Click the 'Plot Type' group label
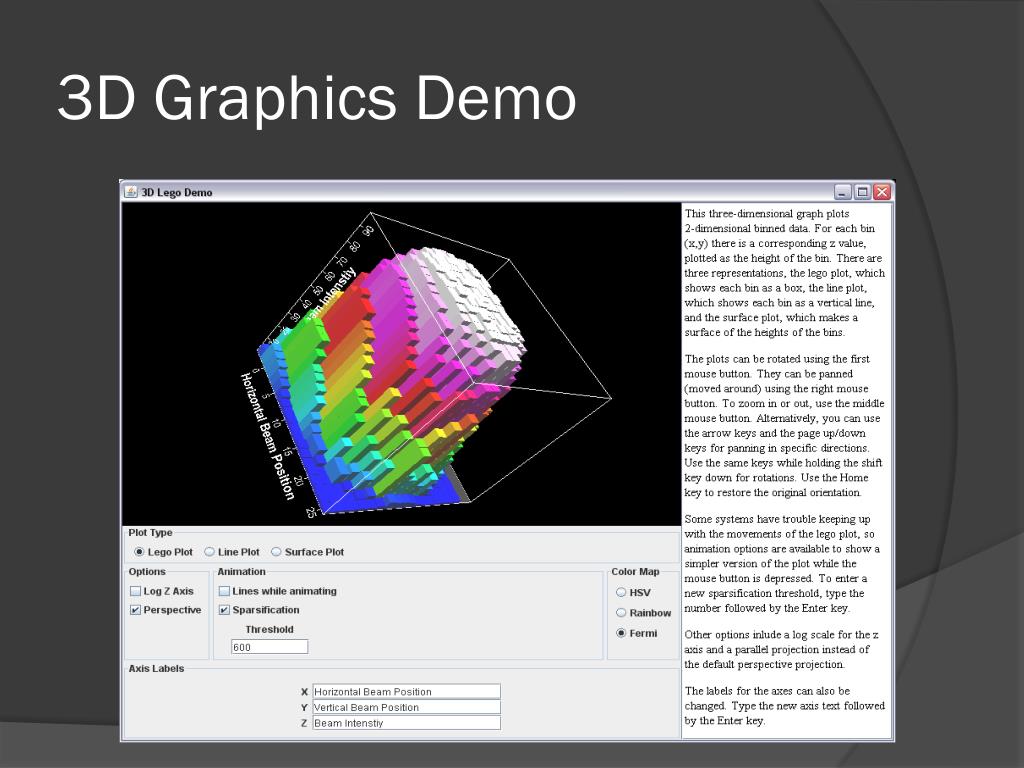The height and width of the screenshot is (768, 1024). [x=150, y=532]
